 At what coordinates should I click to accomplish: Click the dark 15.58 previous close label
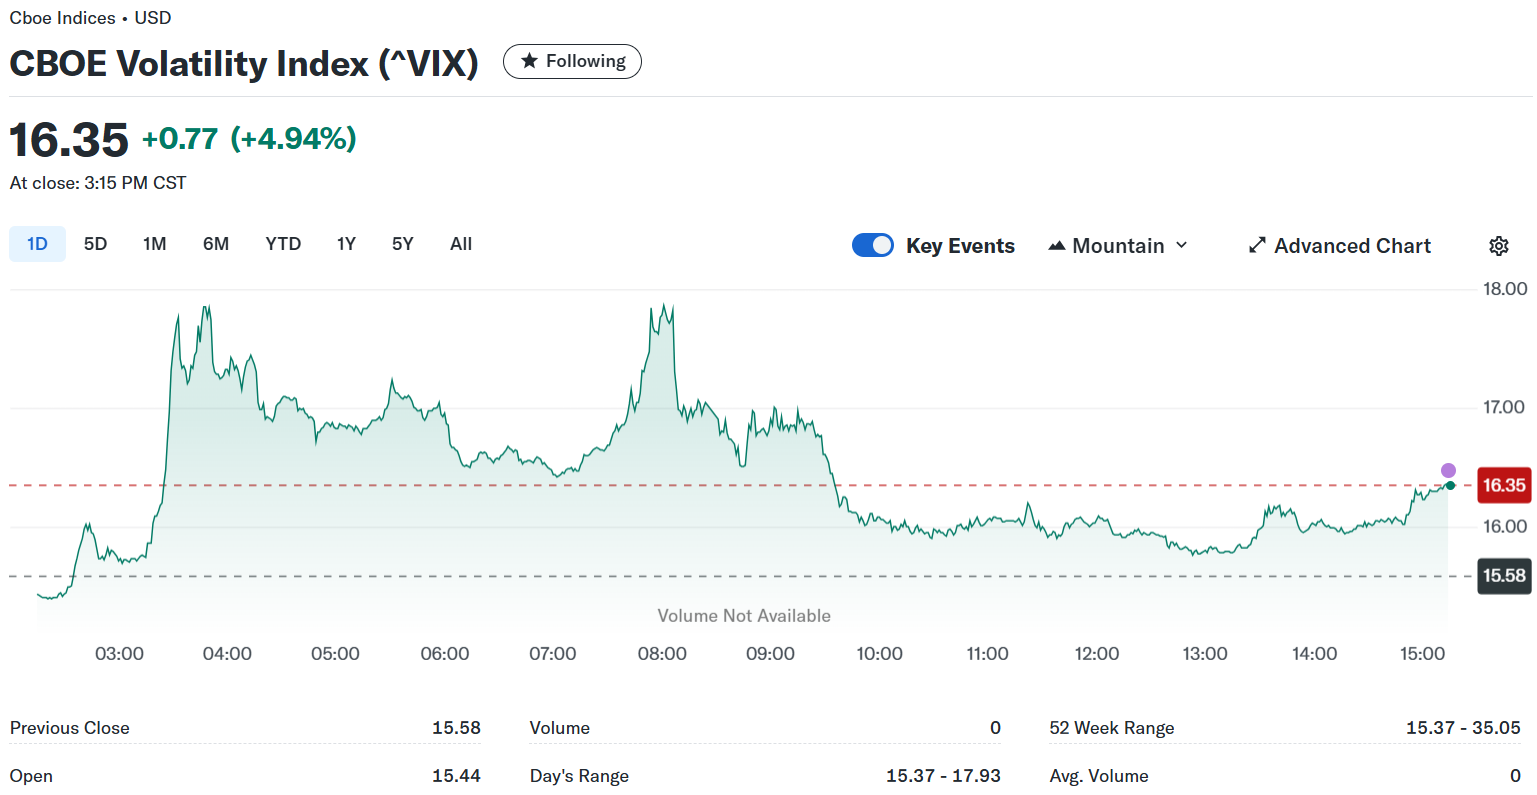pos(1503,576)
